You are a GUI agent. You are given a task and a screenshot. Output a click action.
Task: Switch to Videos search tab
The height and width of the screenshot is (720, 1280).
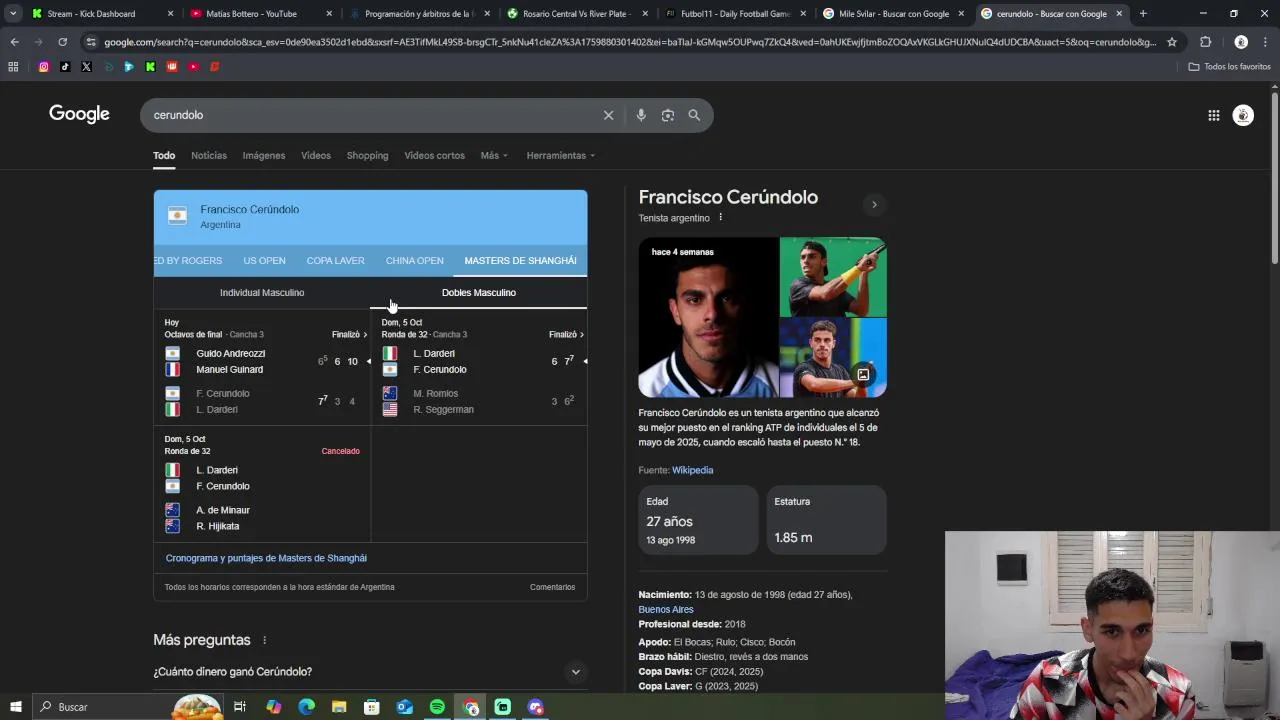pos(316,155)
